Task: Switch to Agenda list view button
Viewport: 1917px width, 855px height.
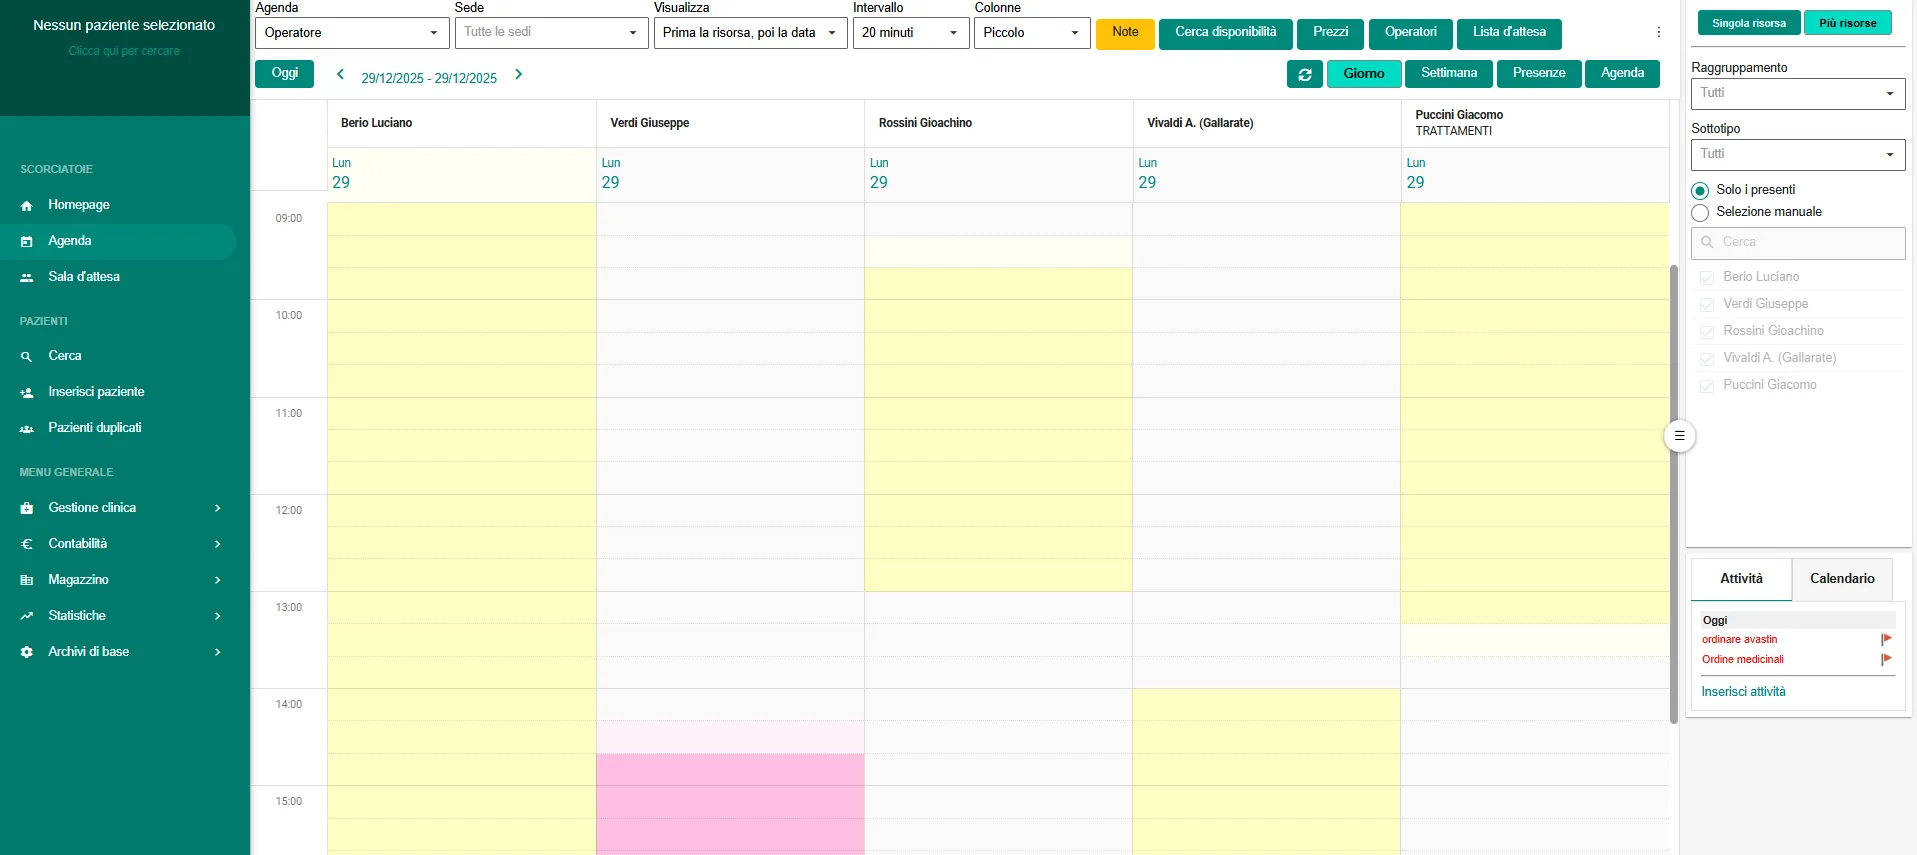Action: pos(1622,74)
